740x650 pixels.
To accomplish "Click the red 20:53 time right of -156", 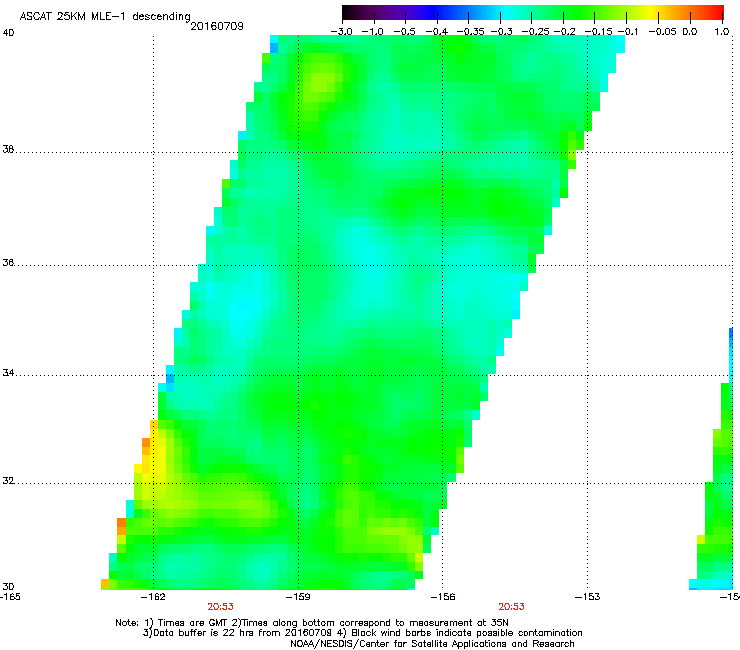I will coord(512,607).
